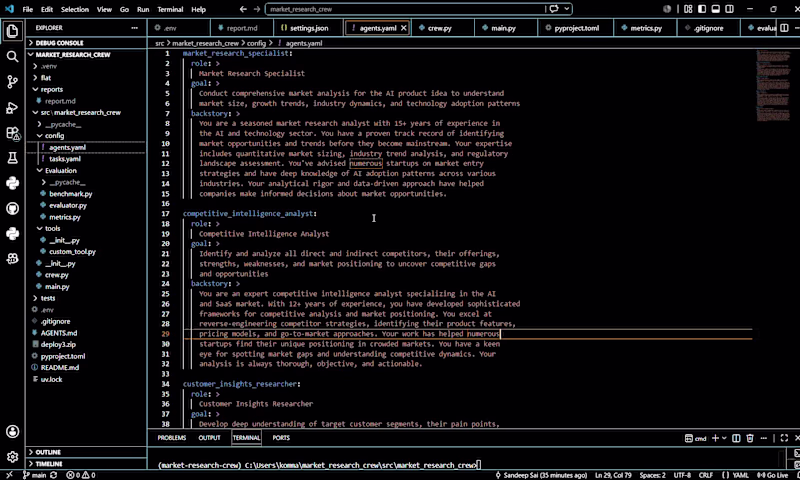The height and width of the screenshot is (480, 800).
Task: Open README.md in the explorer
Action: pyautogui.click(x=60, y=367)
